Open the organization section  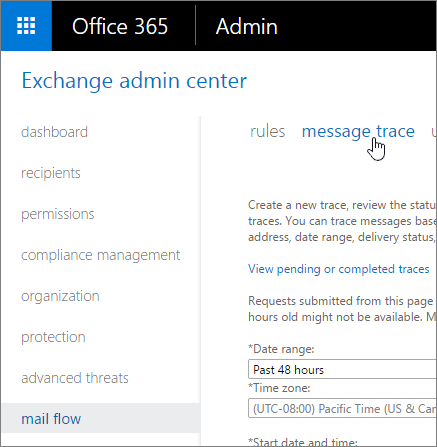60,296
